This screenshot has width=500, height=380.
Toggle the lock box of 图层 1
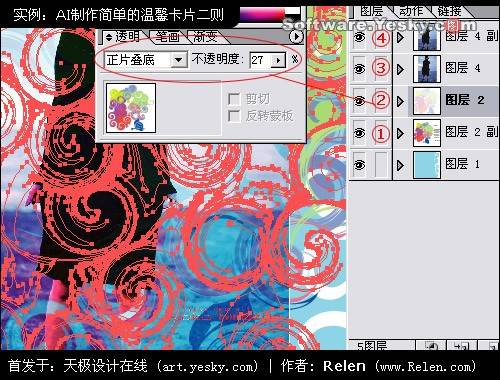[x=381, y=165]
